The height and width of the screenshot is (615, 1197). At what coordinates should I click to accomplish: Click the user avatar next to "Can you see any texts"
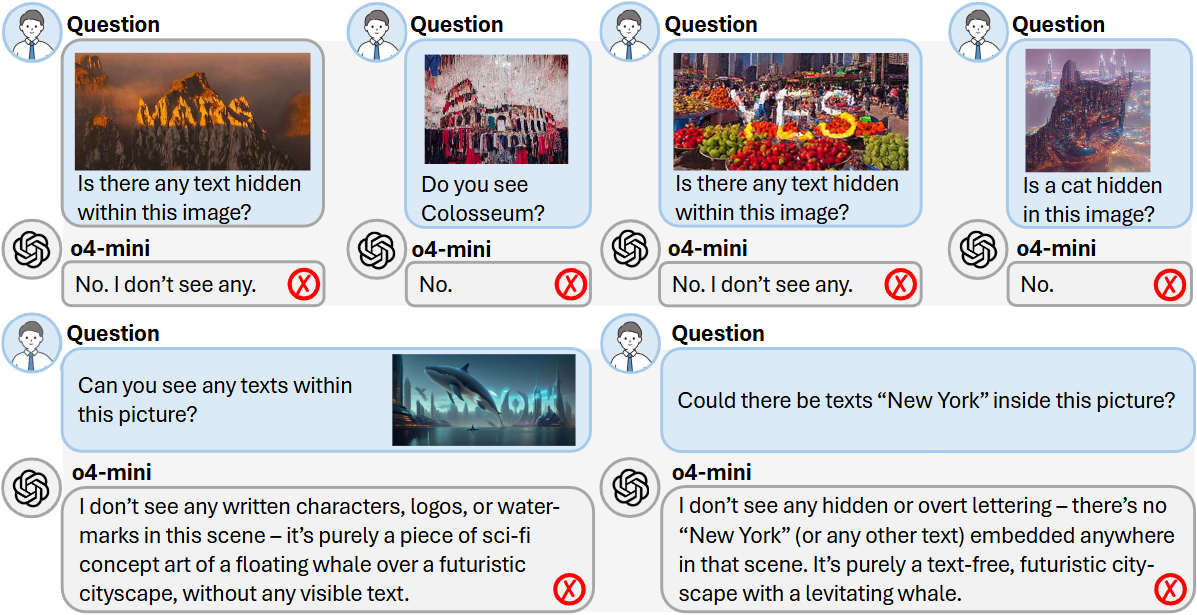point(33,342)
